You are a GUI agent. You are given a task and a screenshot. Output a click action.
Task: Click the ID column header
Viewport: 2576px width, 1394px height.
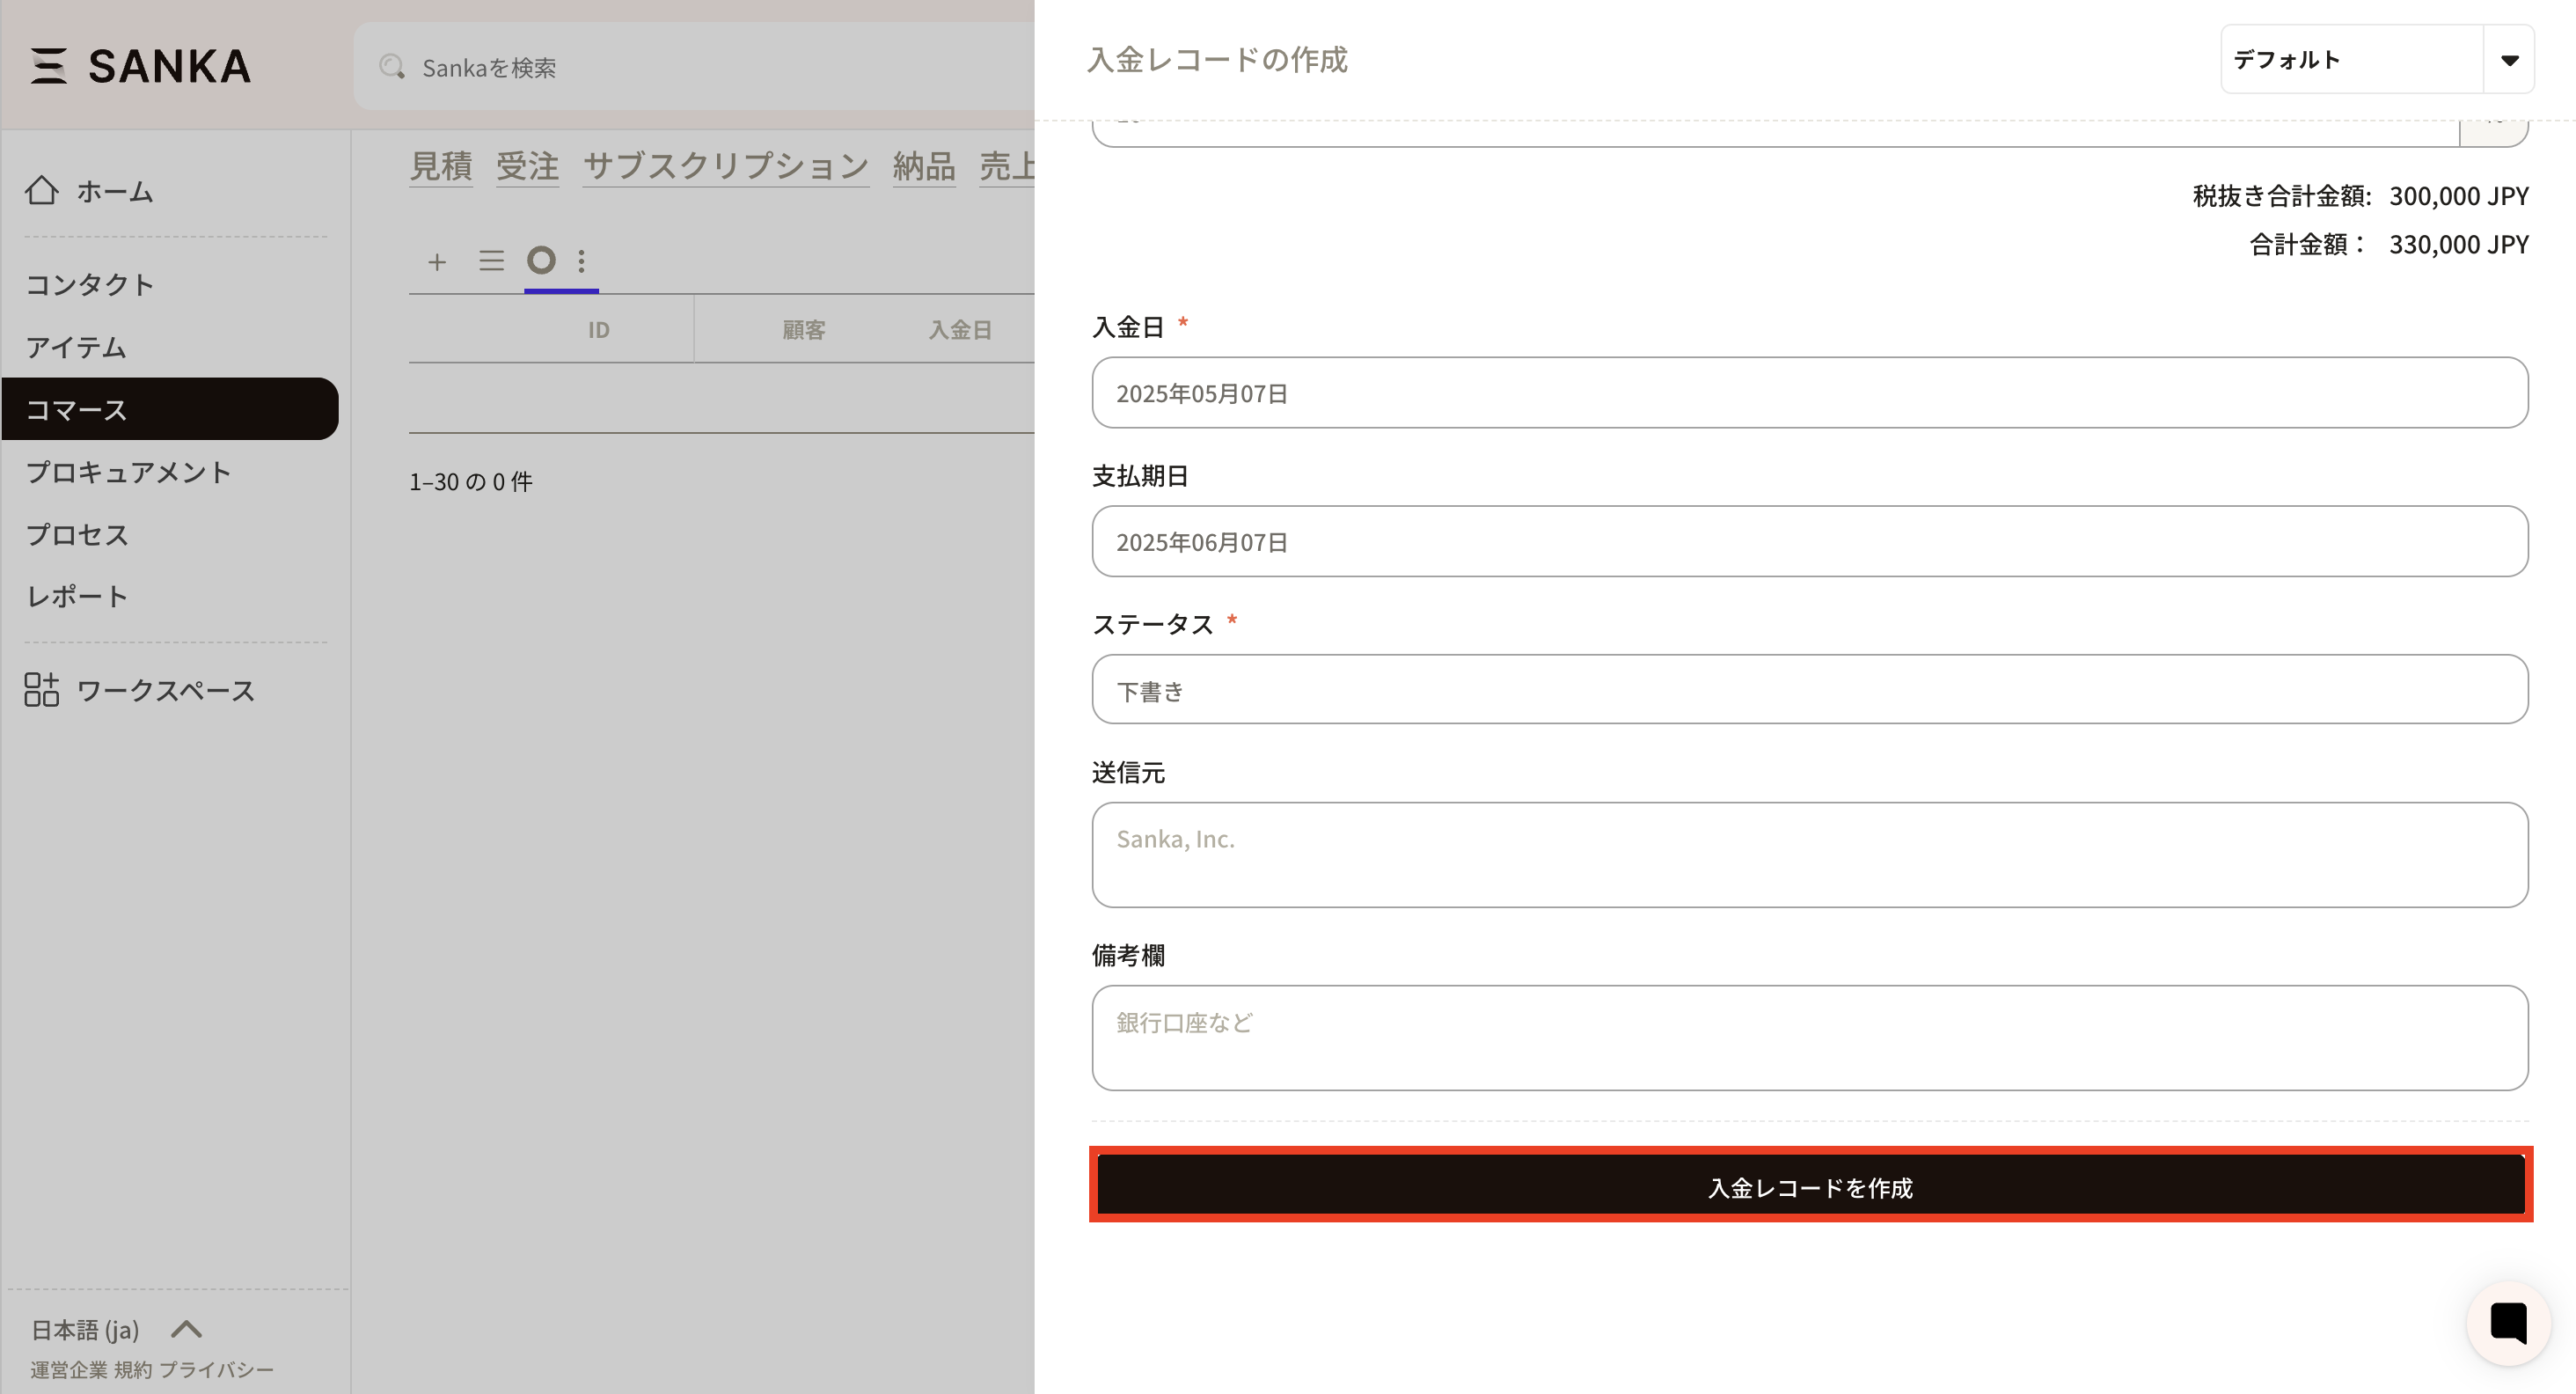[x=598, y=329]
